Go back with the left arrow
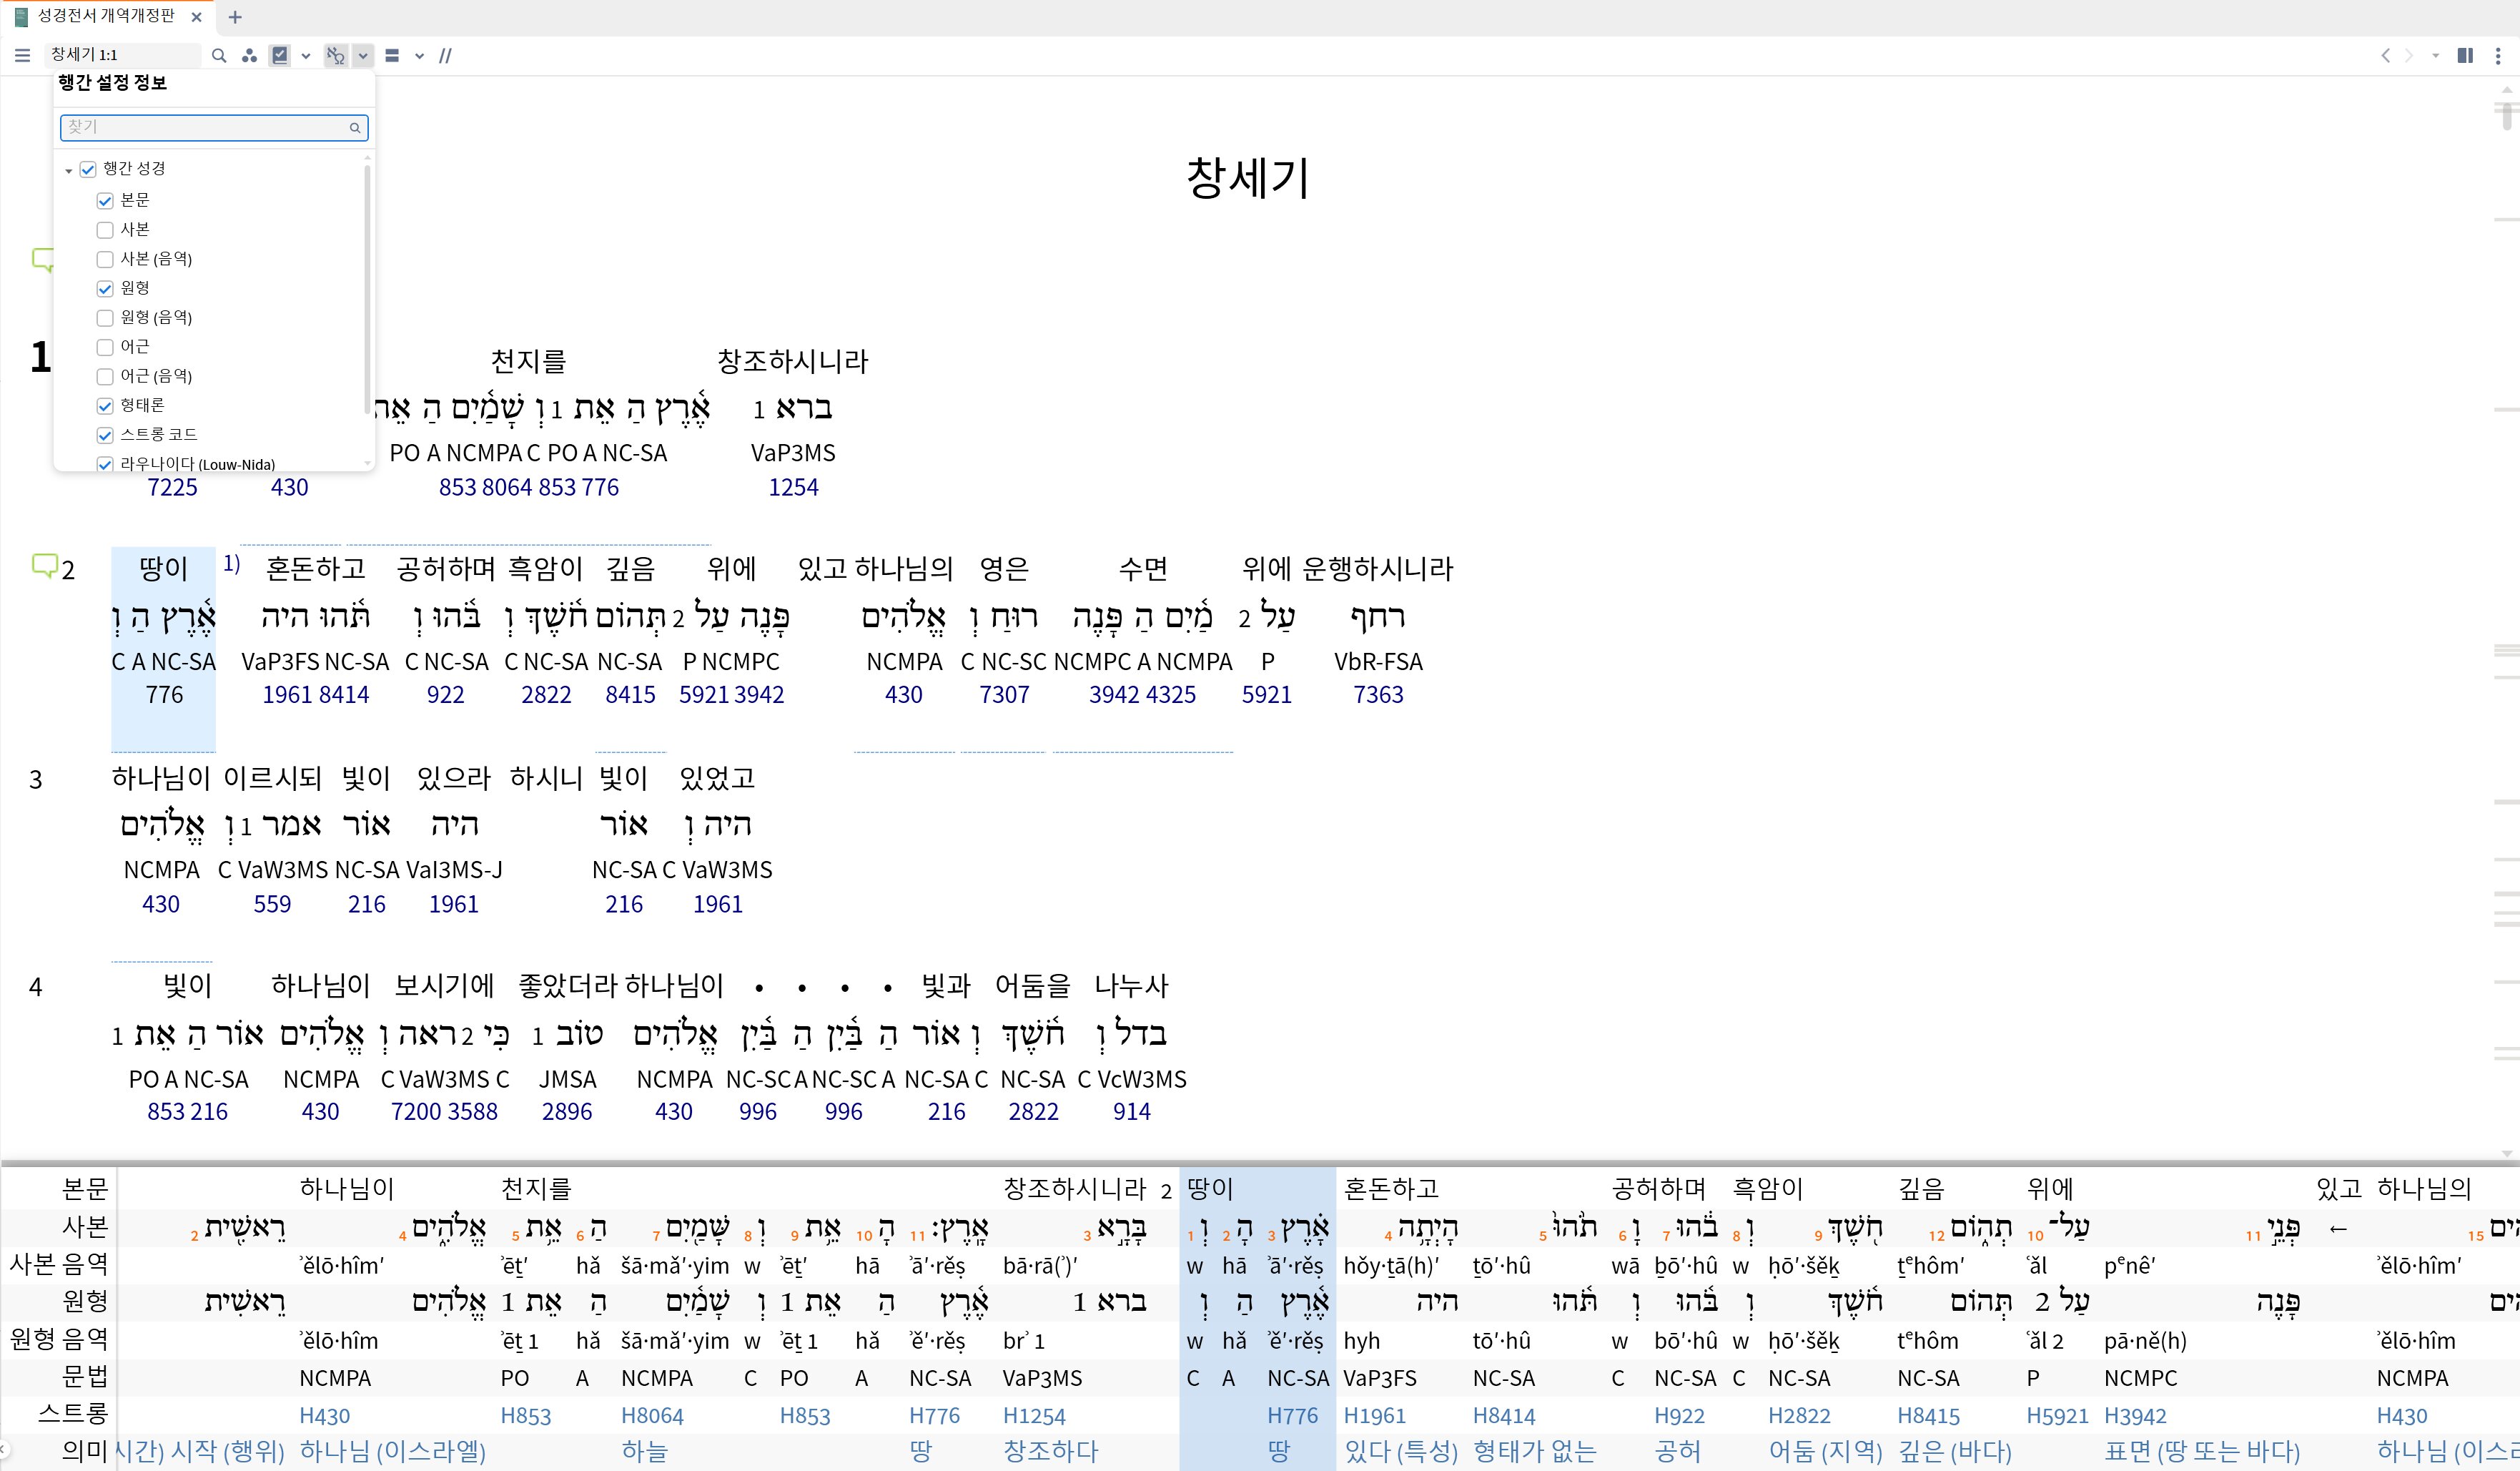The width and height of the screenshot is (2520, 1471). [2385, 55]
